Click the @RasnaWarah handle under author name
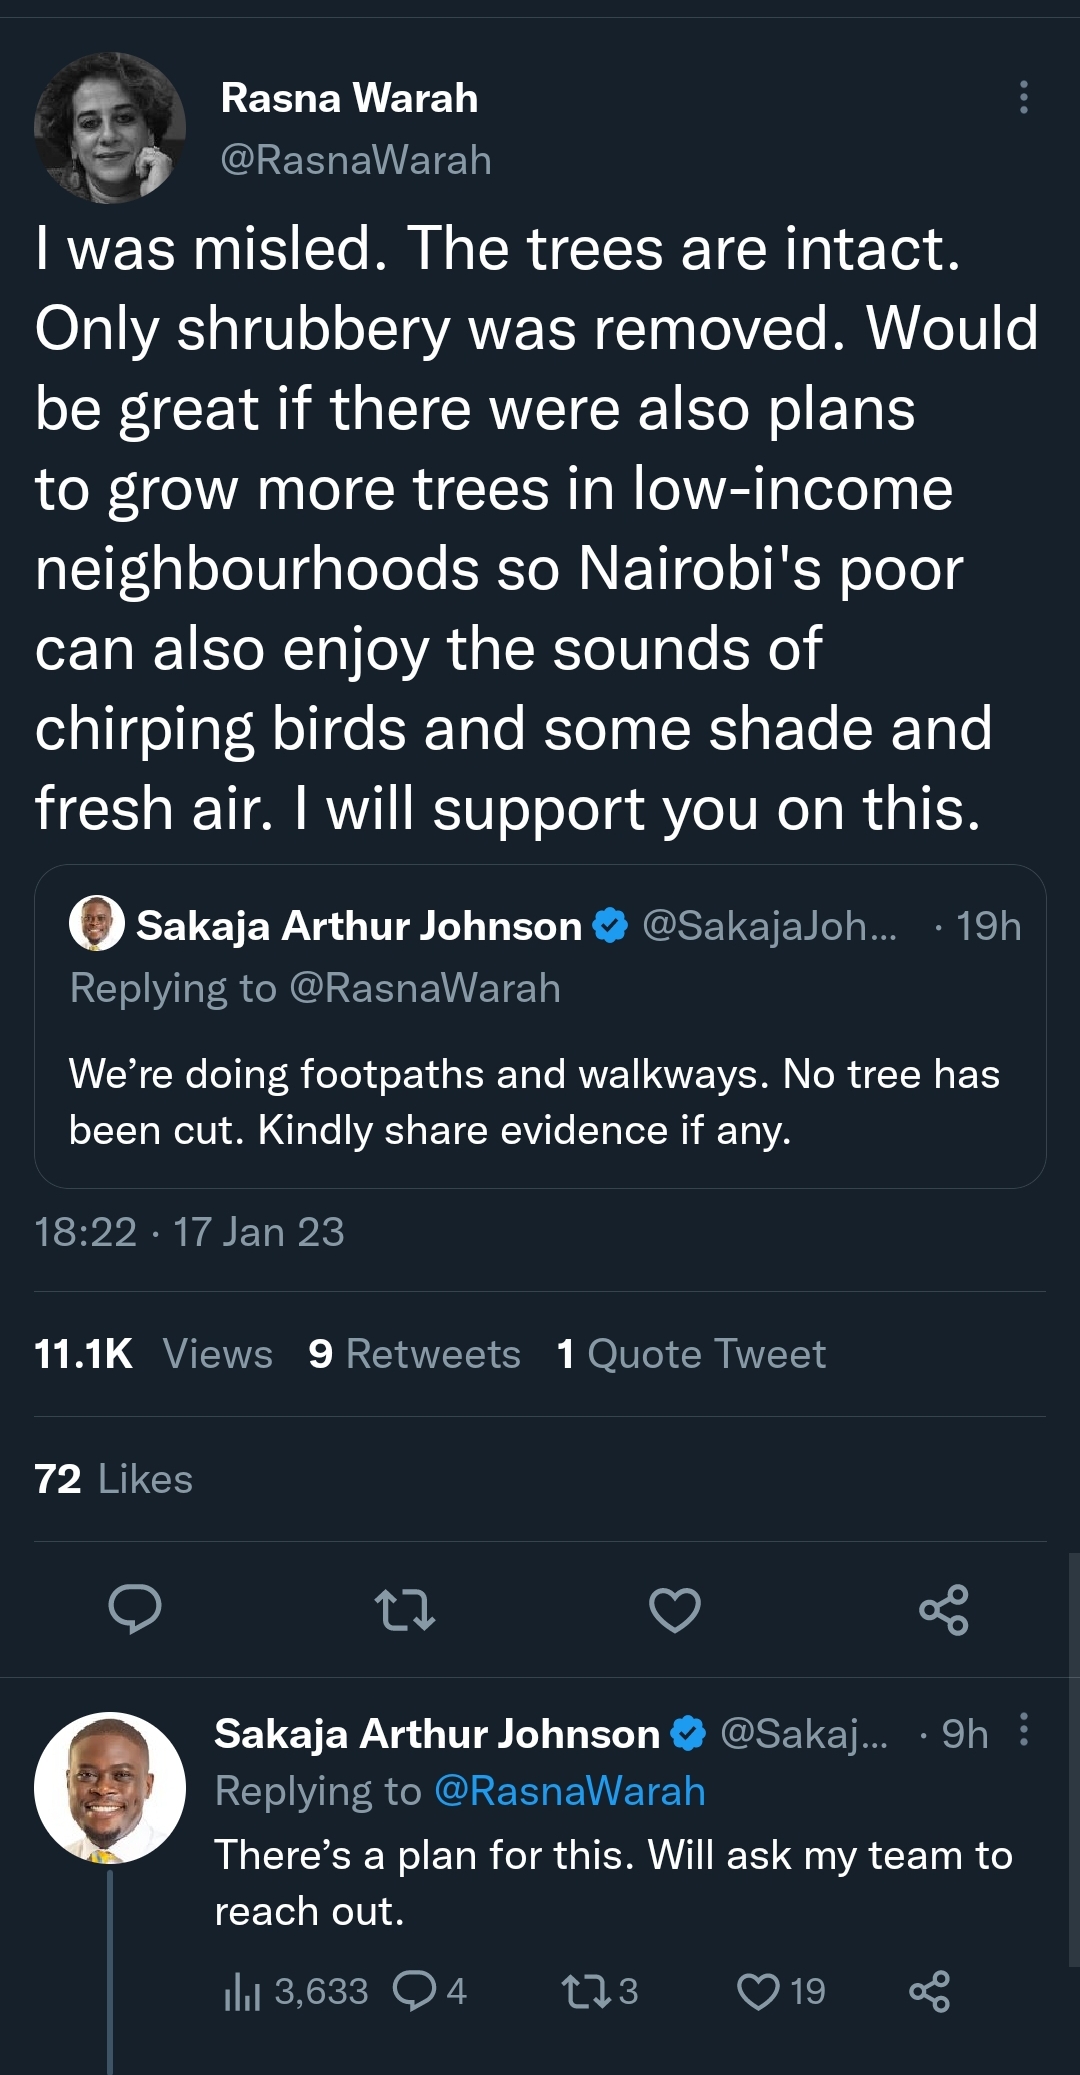The image size is (1080, 2075). click(356, 160)
